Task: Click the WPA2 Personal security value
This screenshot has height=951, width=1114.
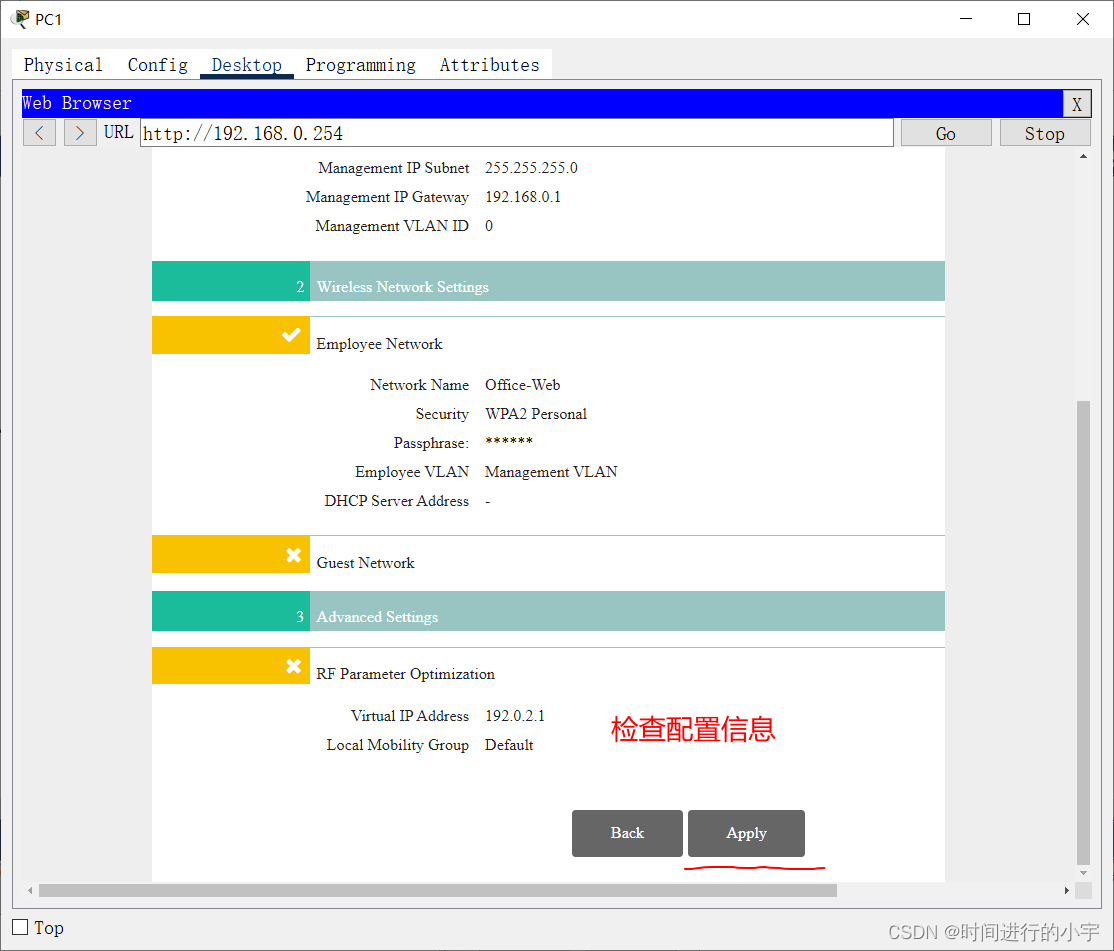Action: (536, 414)
